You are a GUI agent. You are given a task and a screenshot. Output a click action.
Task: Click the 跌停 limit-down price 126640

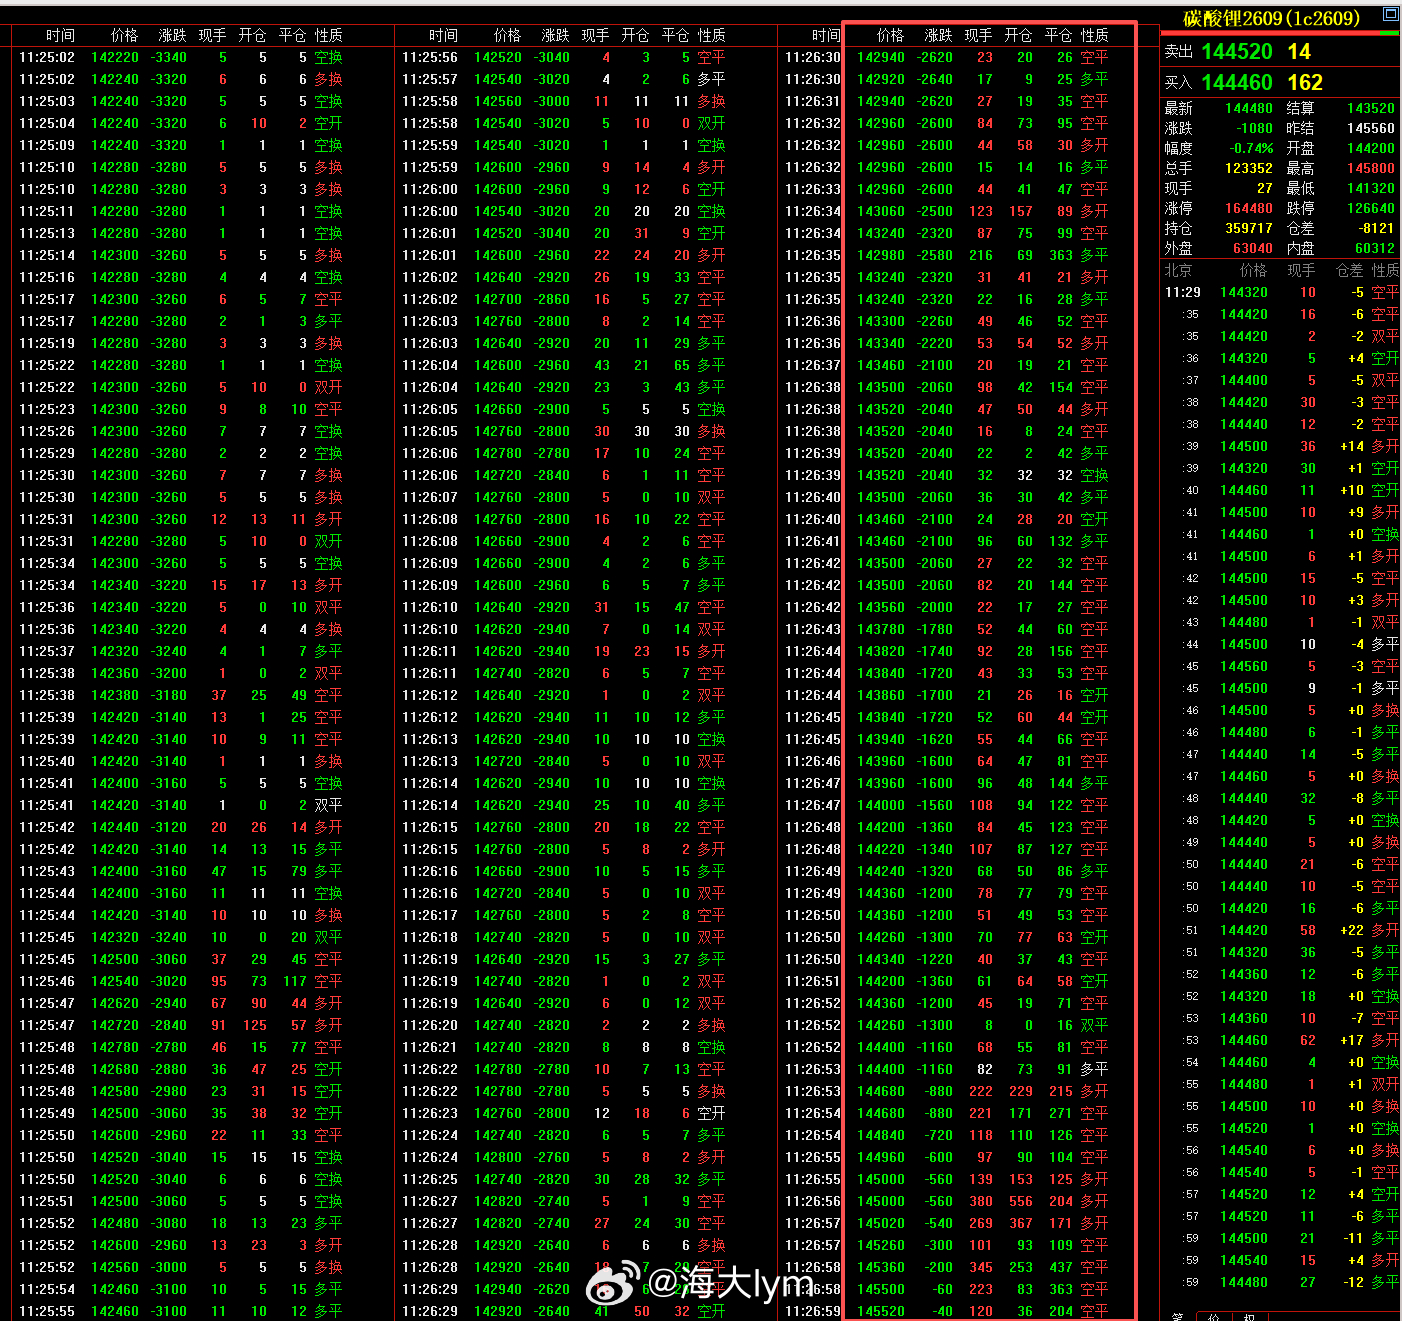tap(1370, 208)
